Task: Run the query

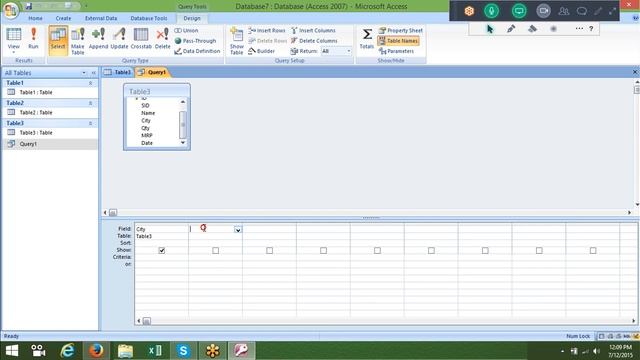Action: click(x=33, y=39)
